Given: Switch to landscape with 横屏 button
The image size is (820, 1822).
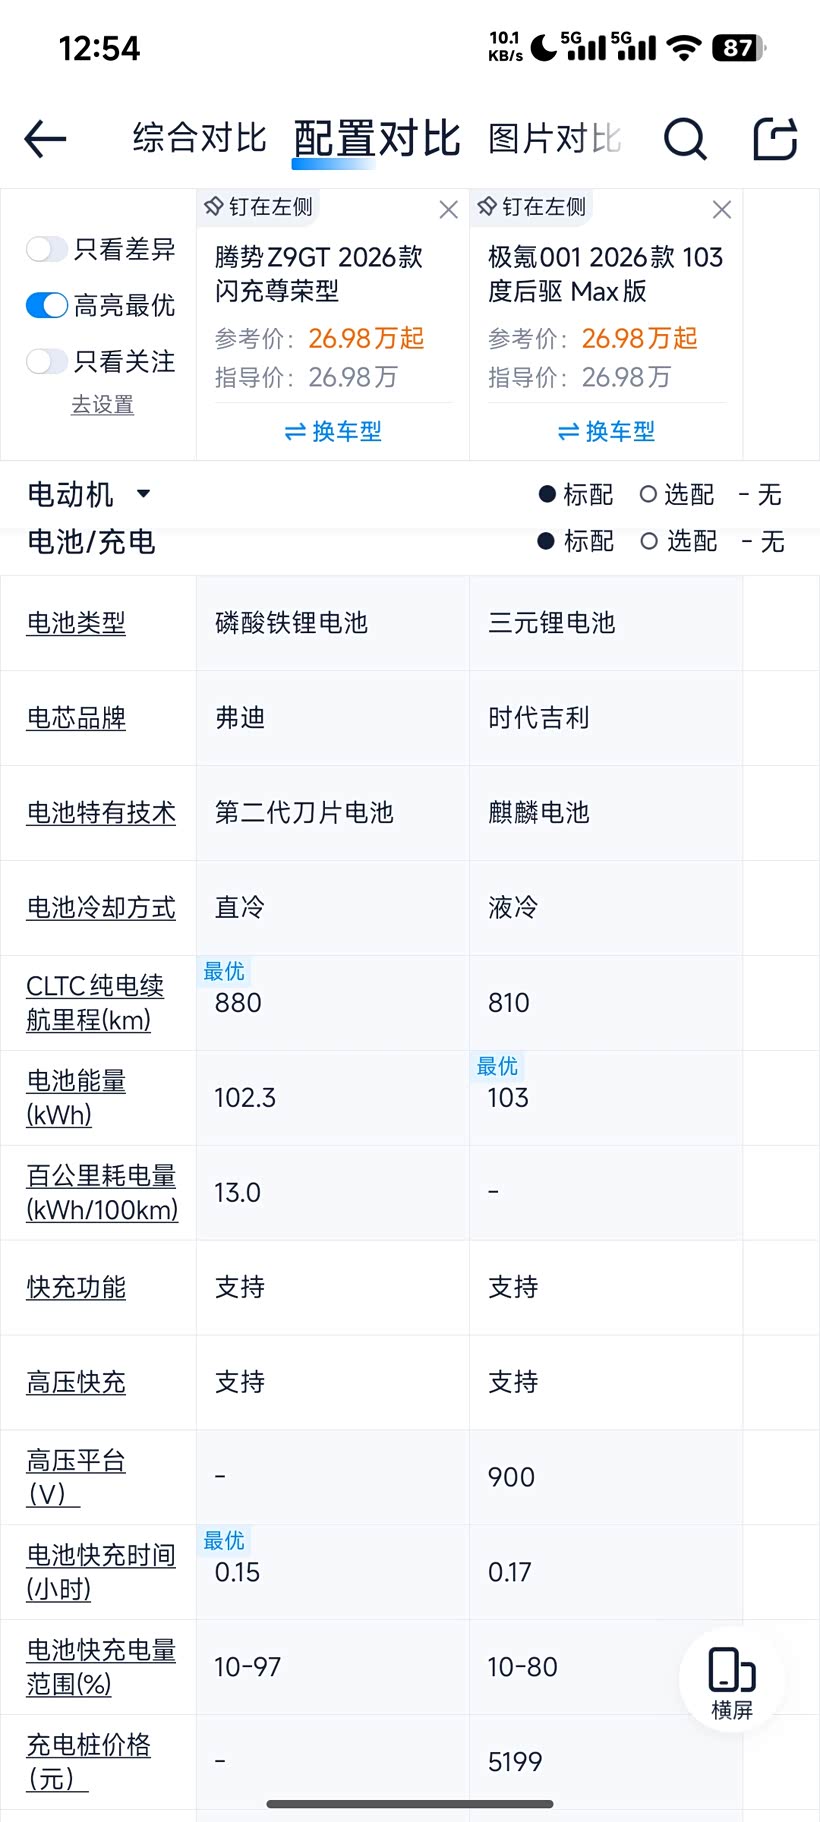Looking at the screenshot, I should pos(731,1681).
